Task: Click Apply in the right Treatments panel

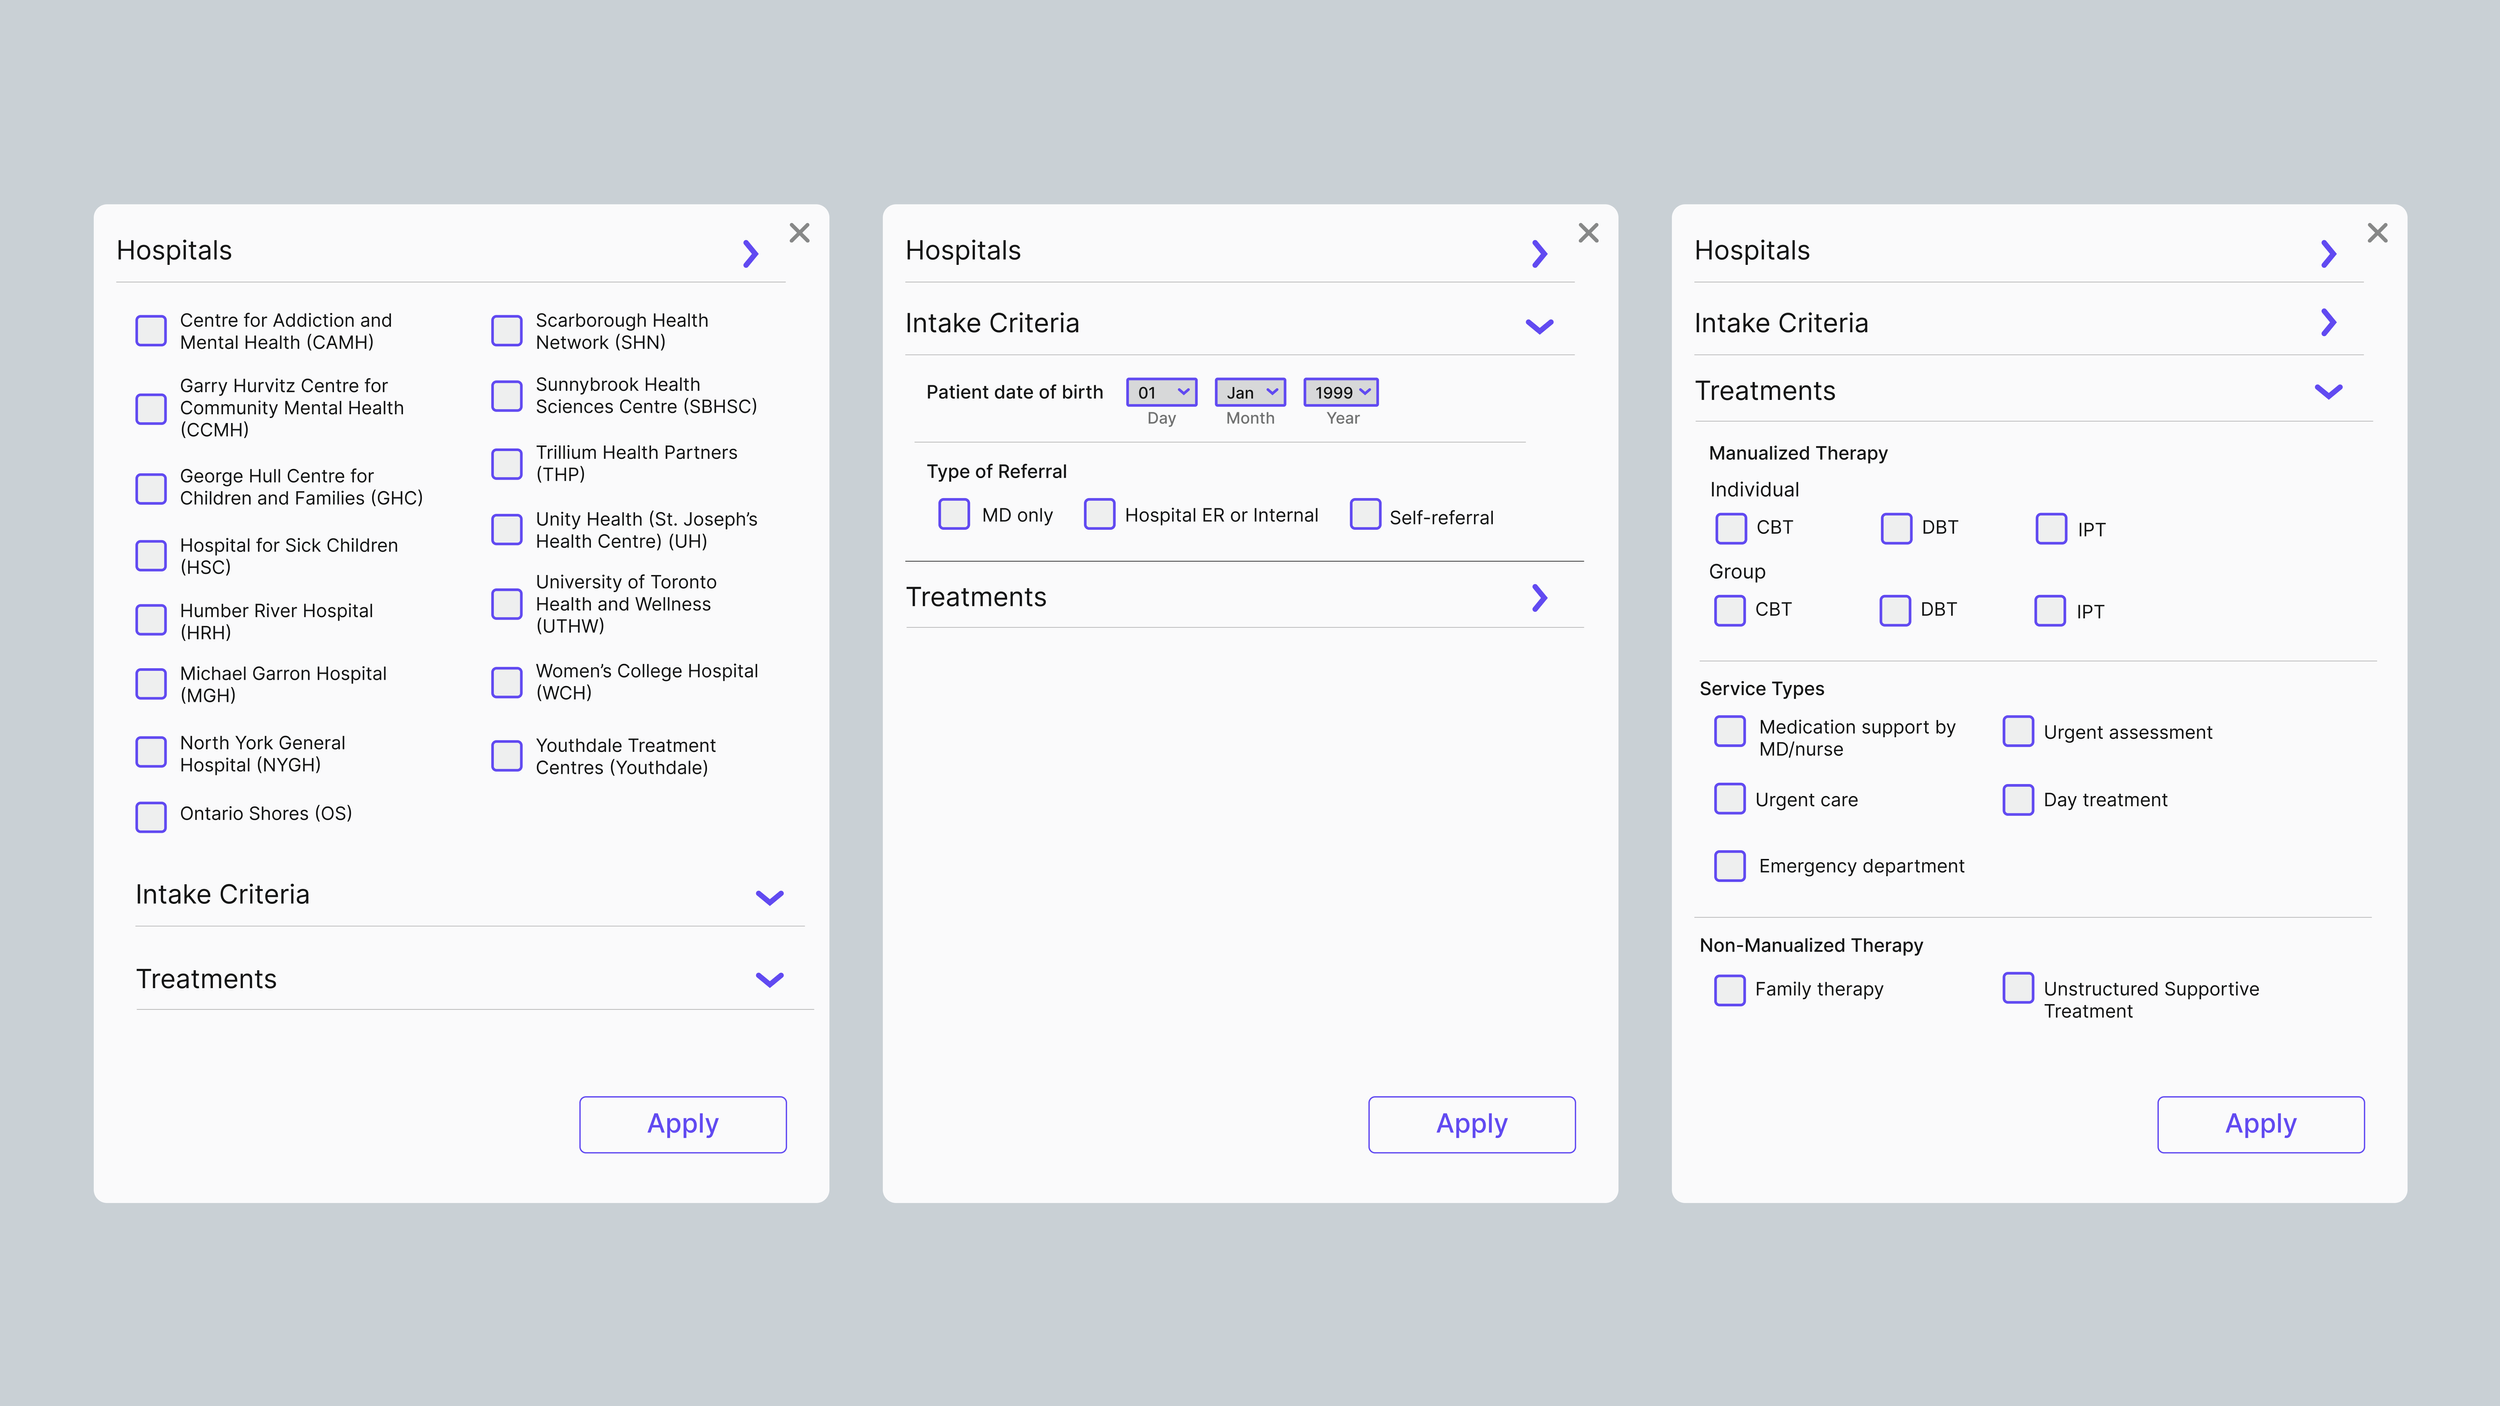Action: 2260,1124
